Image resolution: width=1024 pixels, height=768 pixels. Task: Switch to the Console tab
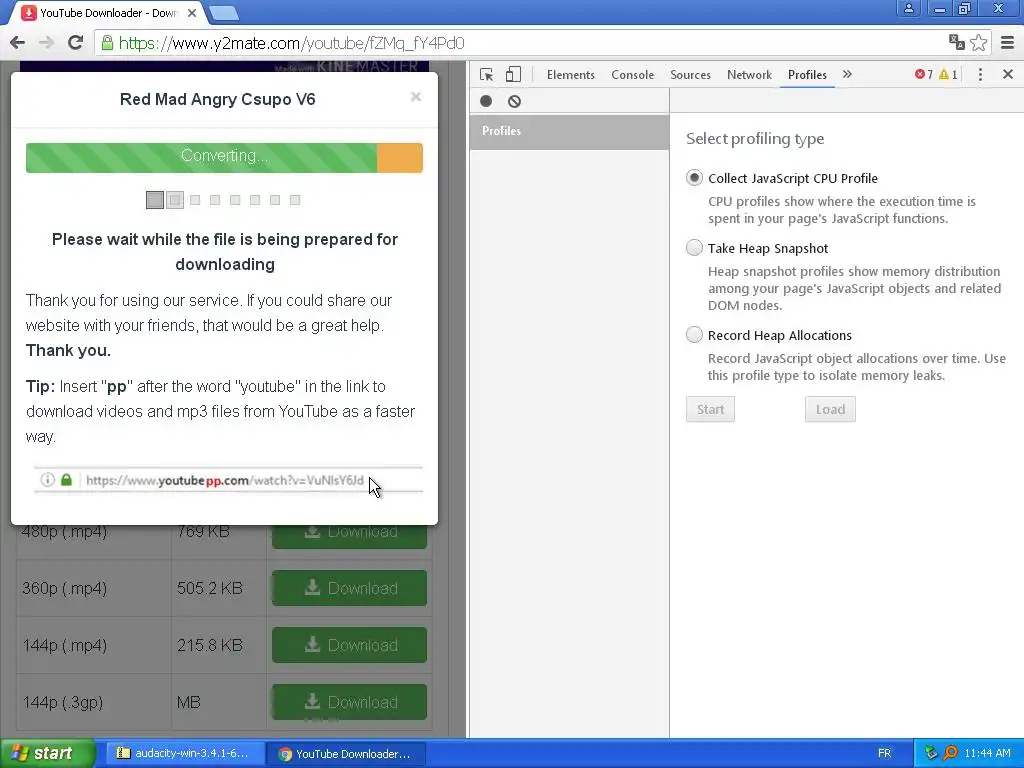tap(632, 74)
